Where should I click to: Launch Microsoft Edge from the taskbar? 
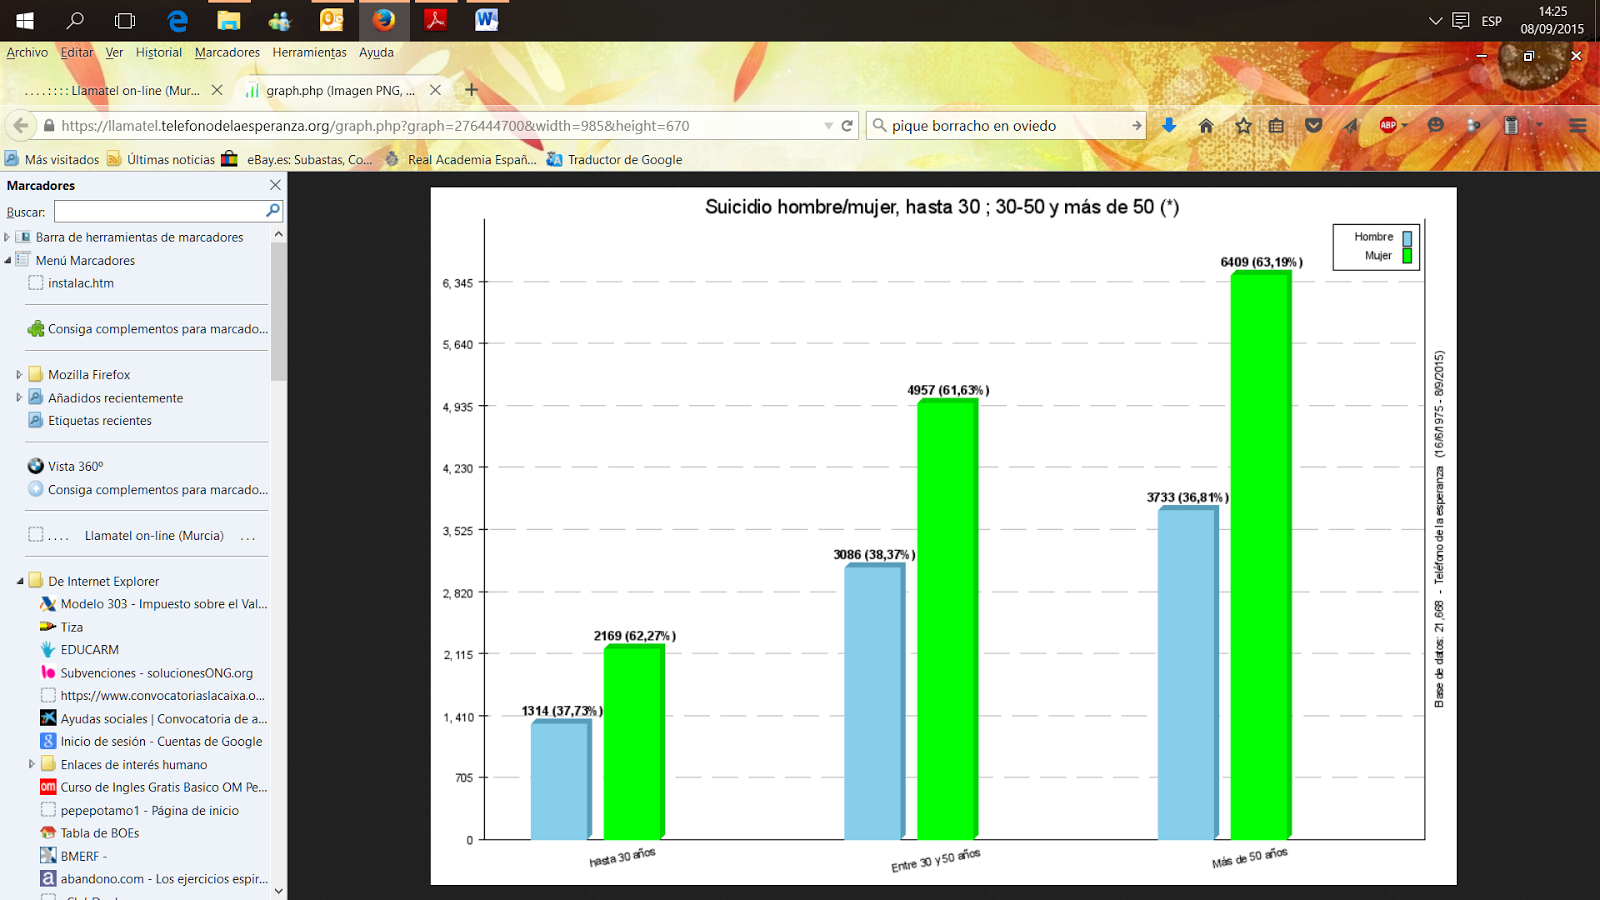point(178,20)
